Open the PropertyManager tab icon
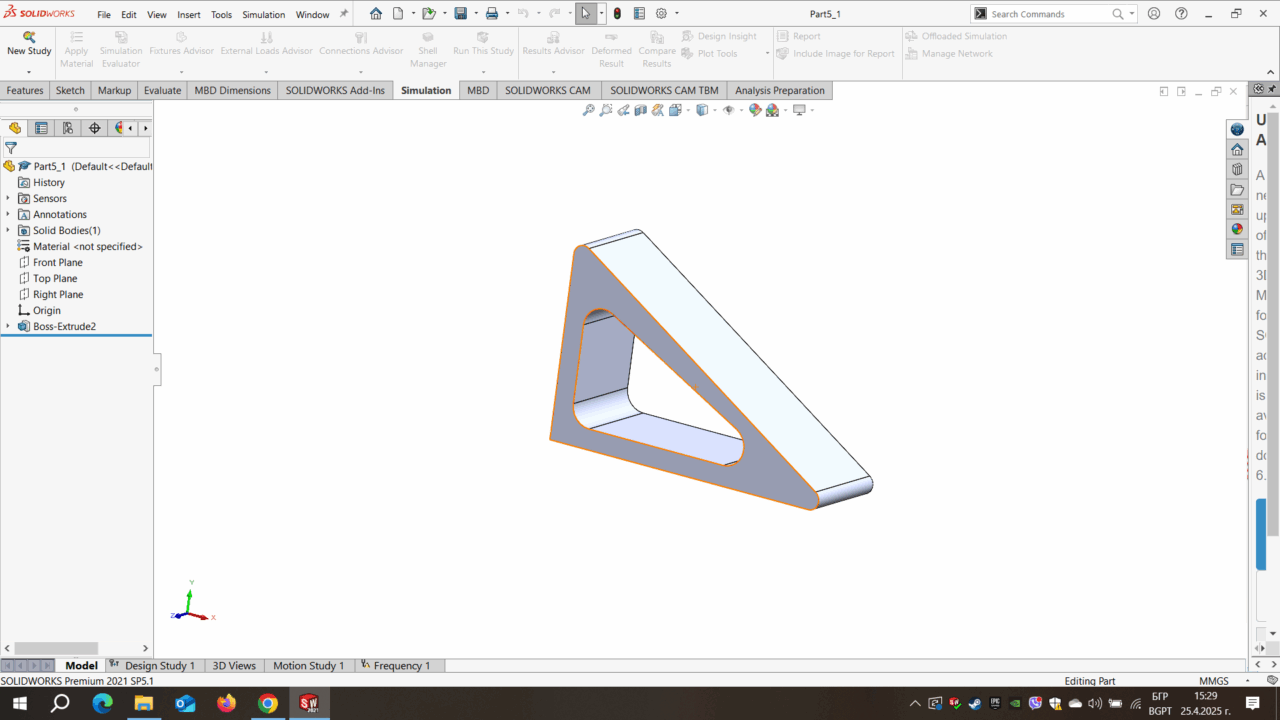The image size is (1280, 720). click(41, 128)
